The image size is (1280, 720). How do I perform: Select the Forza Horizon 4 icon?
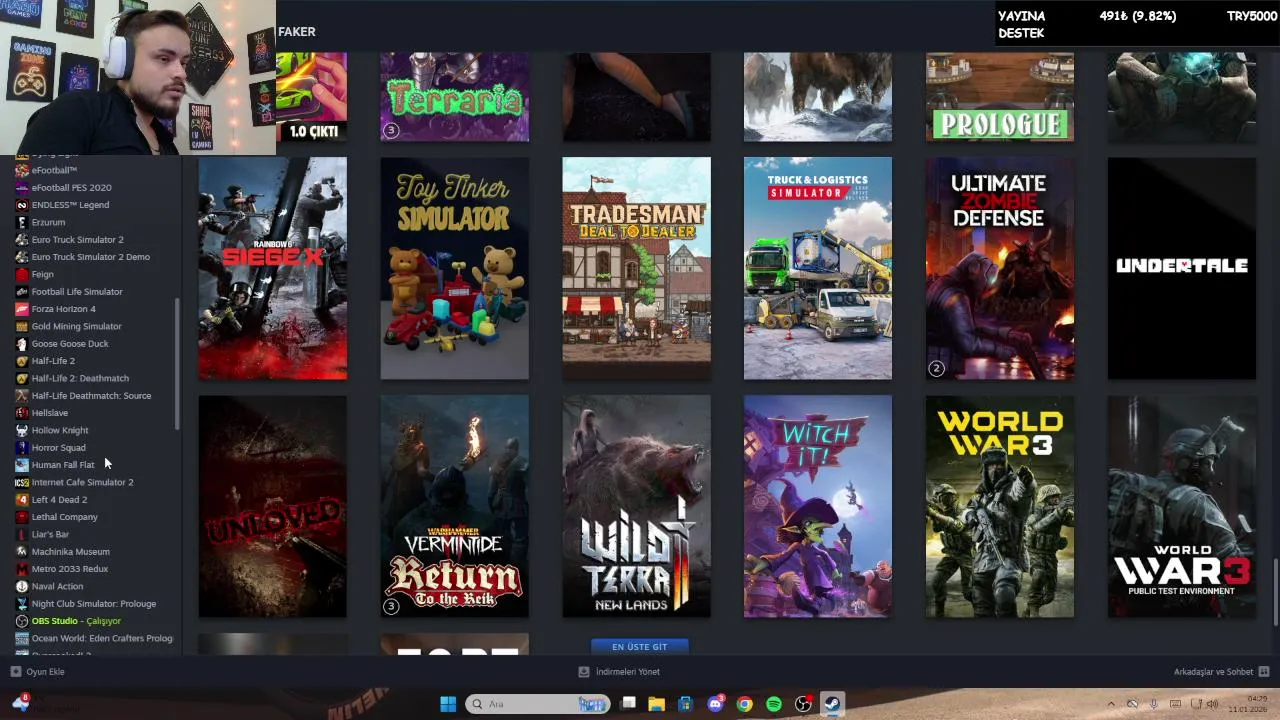coord(22,309)
